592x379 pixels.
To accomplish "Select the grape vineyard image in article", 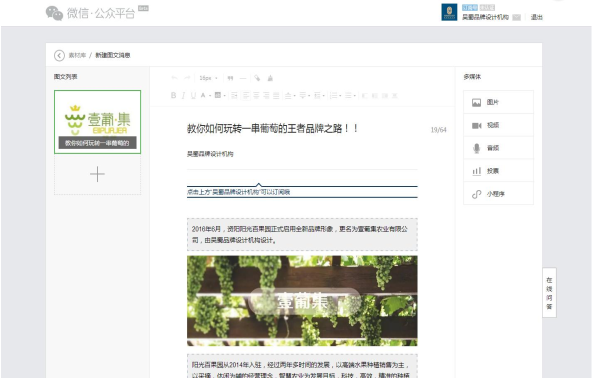I will tap(302, 301).
